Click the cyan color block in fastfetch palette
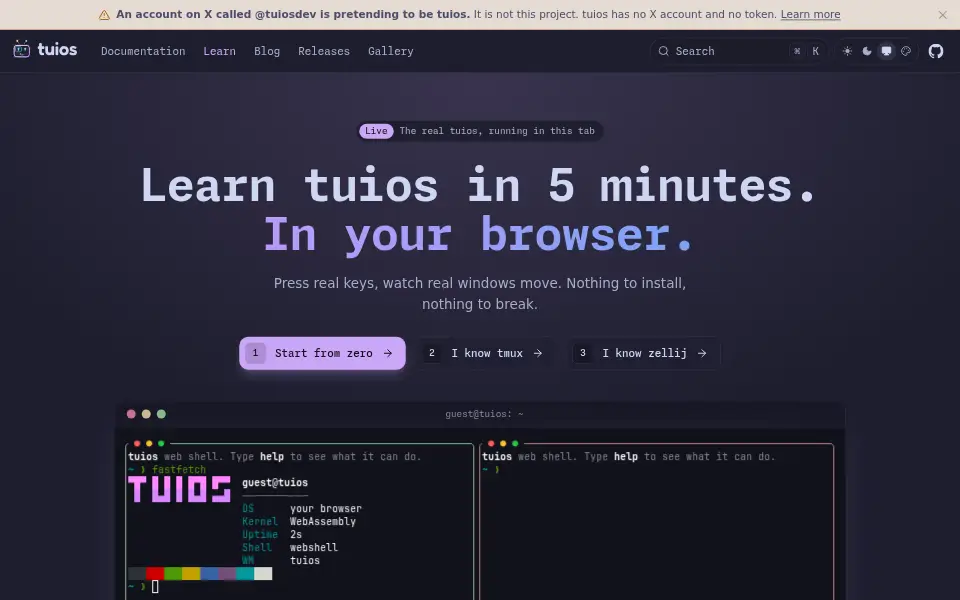The image size is (960, 600). coord(245,574)
